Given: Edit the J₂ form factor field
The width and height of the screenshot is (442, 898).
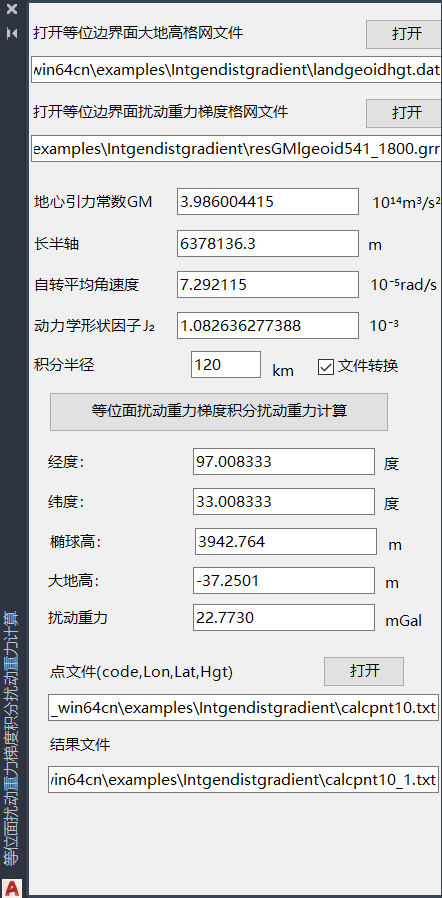Looking at the screenshot, I should 268,326.
